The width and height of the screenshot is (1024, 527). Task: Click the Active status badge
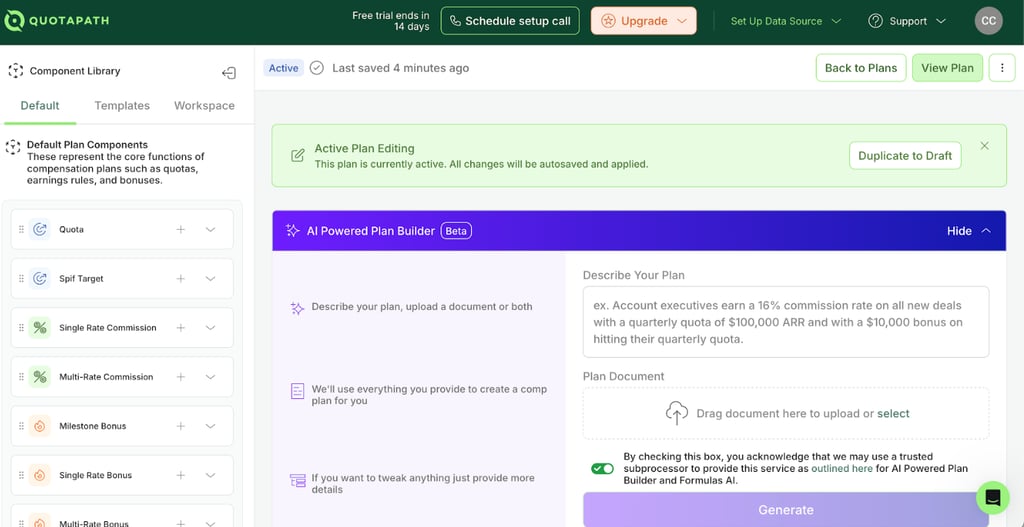click(x=283, y=68)
